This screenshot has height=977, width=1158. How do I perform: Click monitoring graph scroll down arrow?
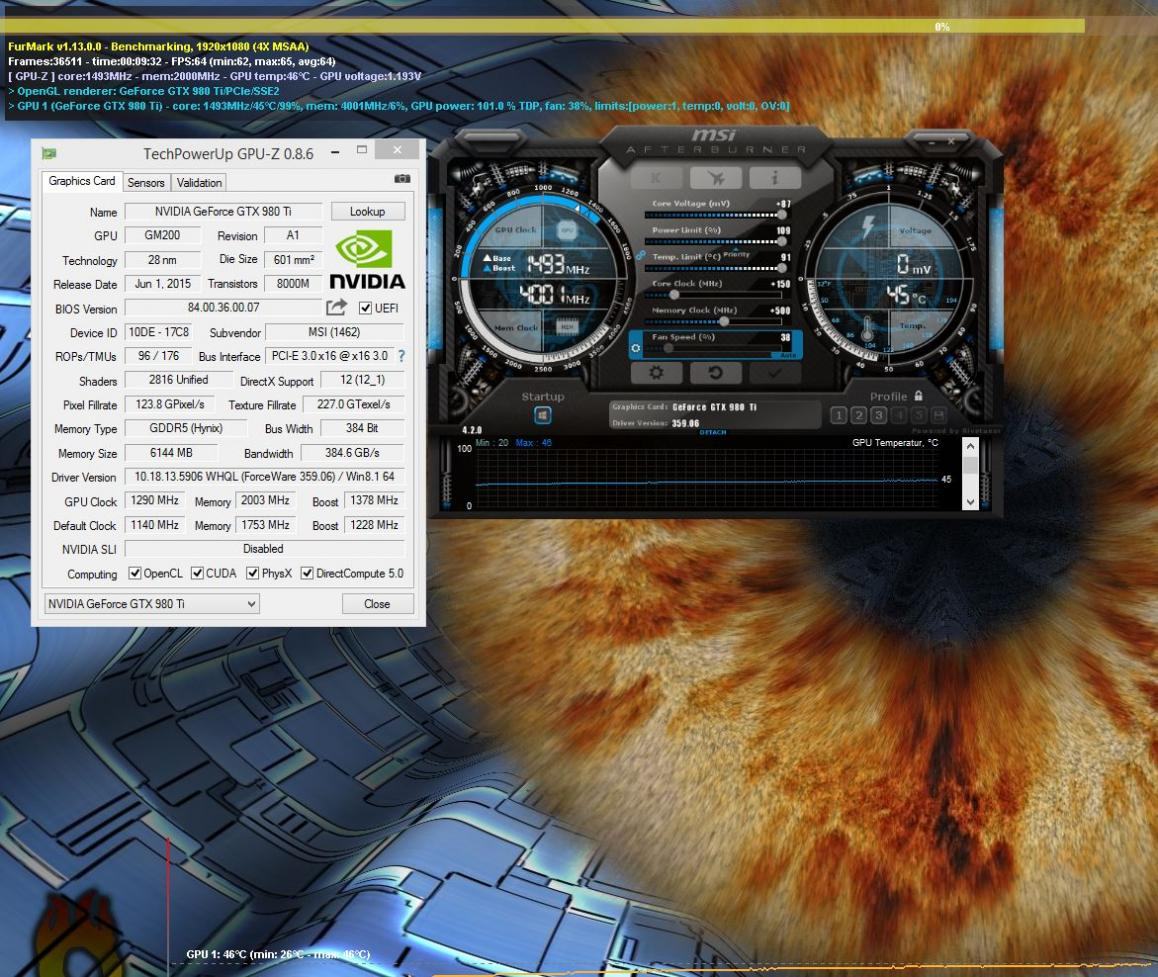click(x=970, y=501)
